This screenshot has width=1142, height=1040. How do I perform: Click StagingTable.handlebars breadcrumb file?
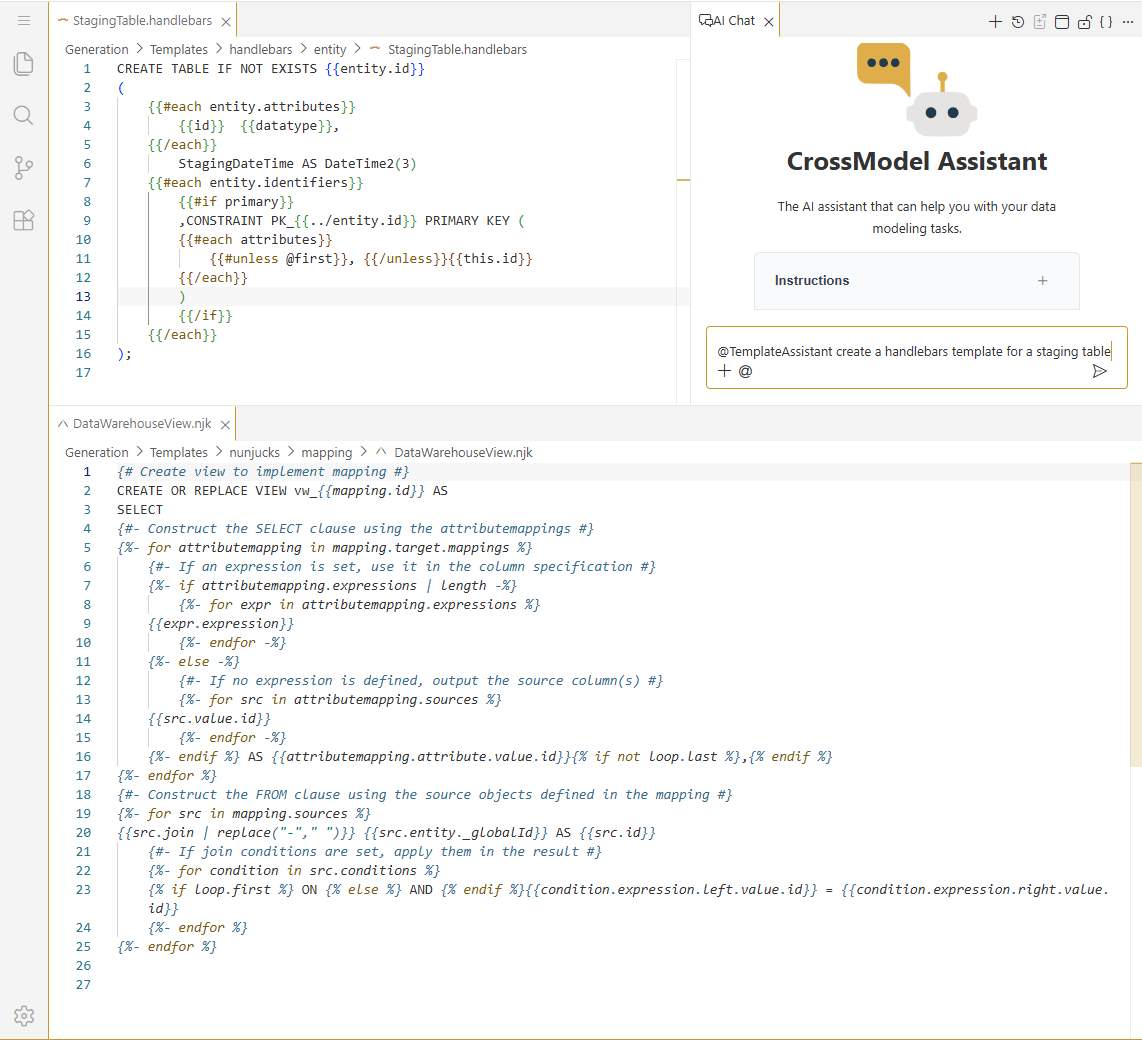[x=457, y=50]
